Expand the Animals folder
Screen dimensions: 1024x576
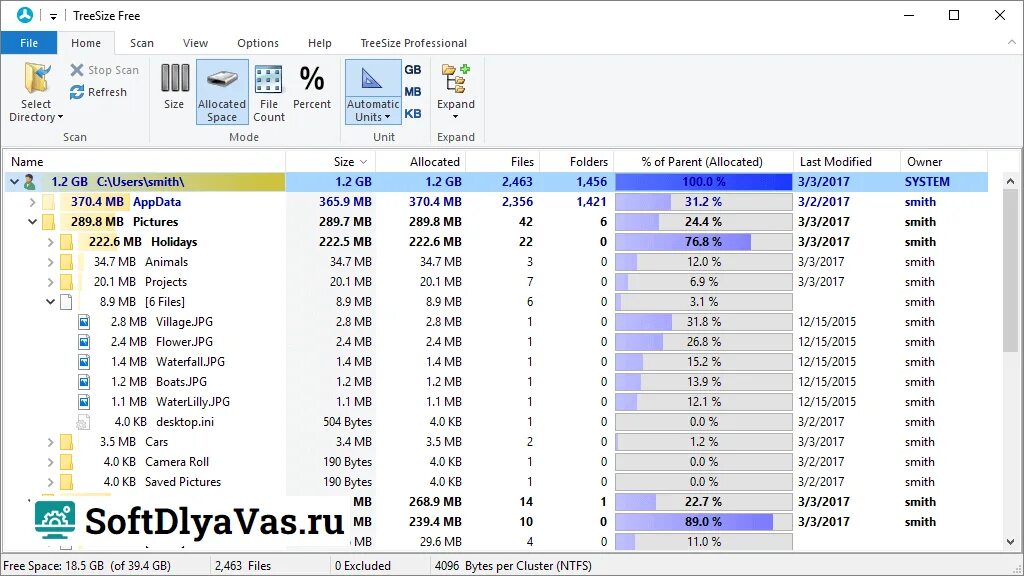[50, 263]
